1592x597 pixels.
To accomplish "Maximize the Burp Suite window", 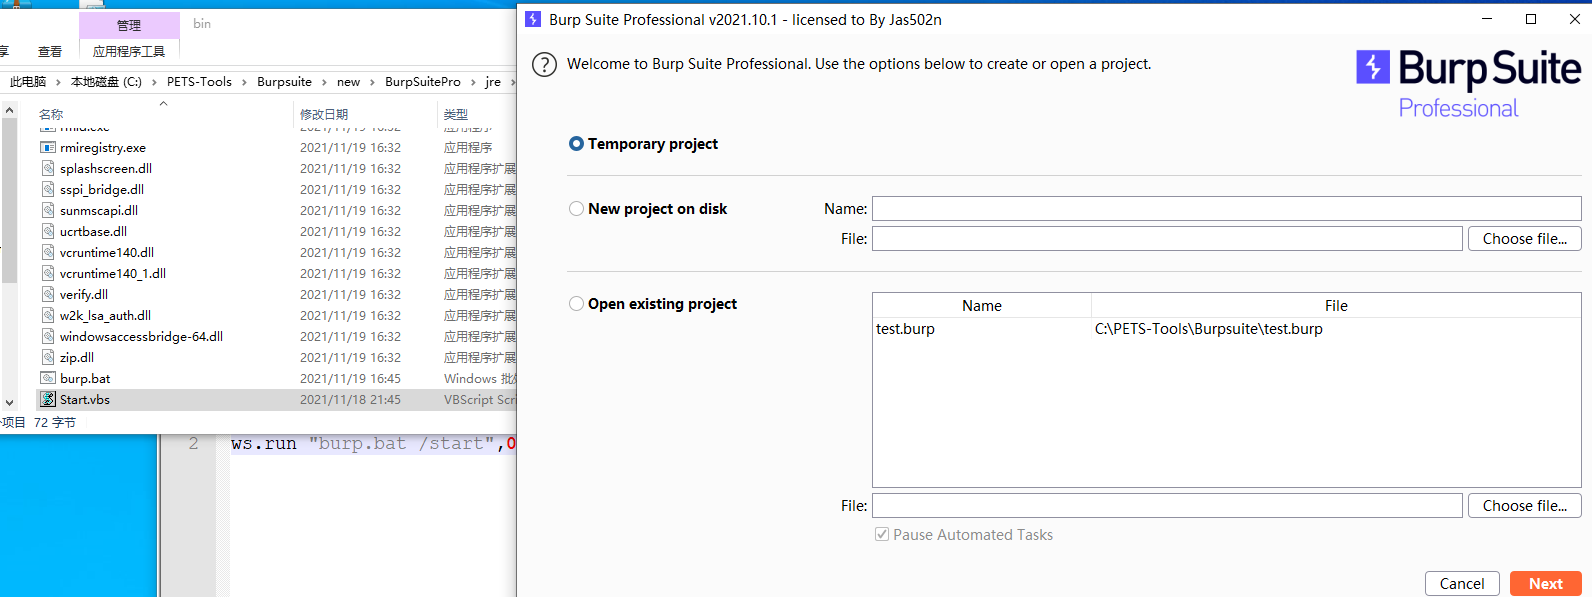I will tap(1530, 19).
